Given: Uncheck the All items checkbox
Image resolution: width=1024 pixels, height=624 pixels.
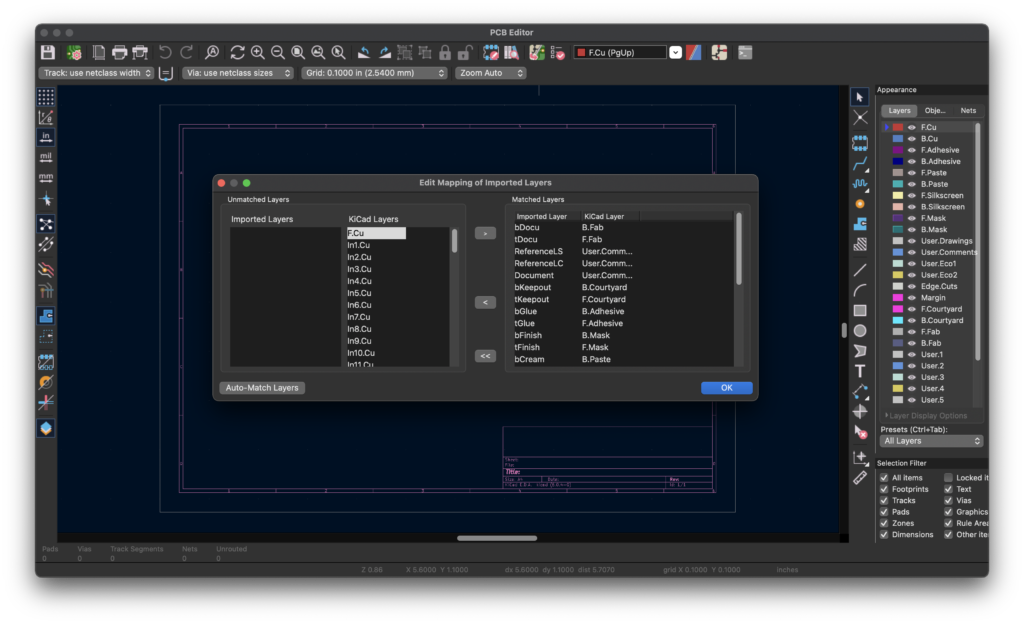Looking at the screenshot, I should point(884,478).
